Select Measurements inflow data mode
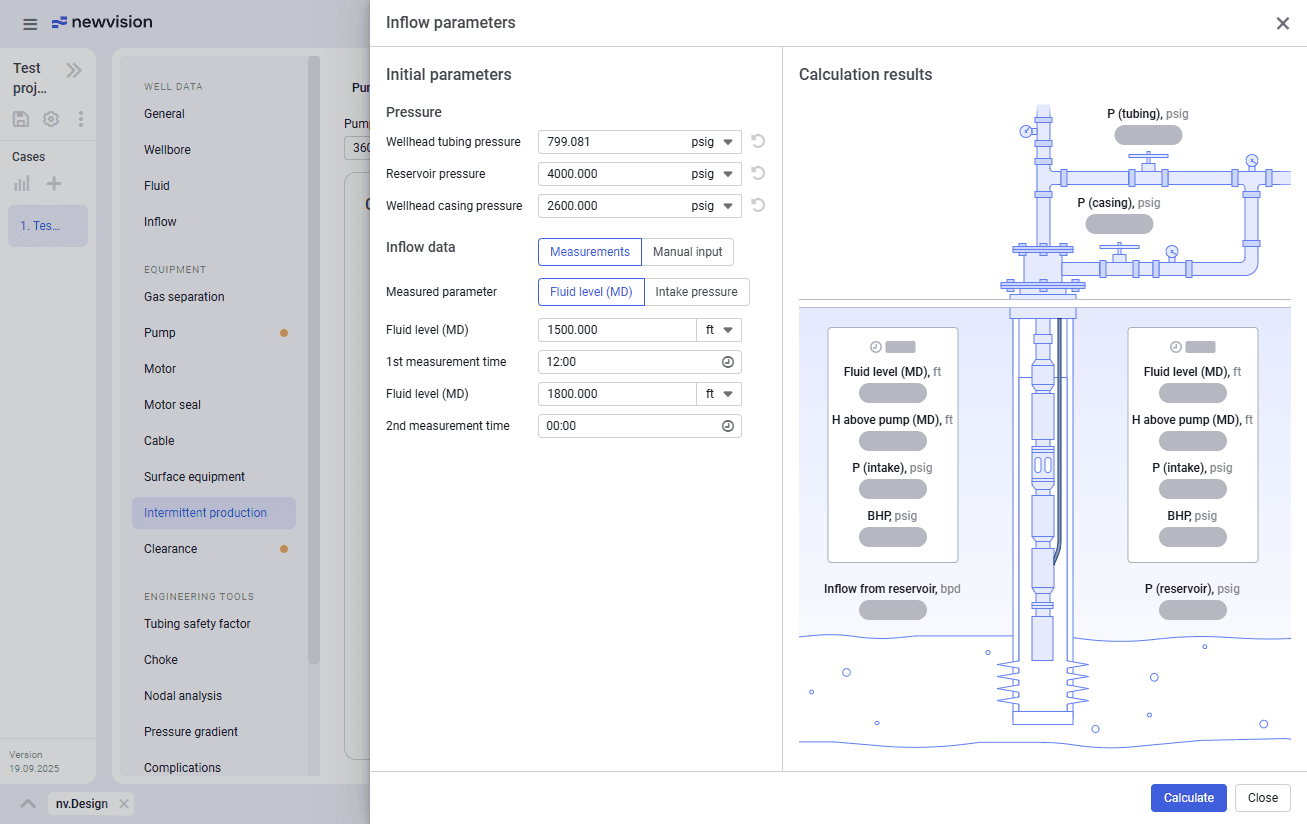 (590, 252)
